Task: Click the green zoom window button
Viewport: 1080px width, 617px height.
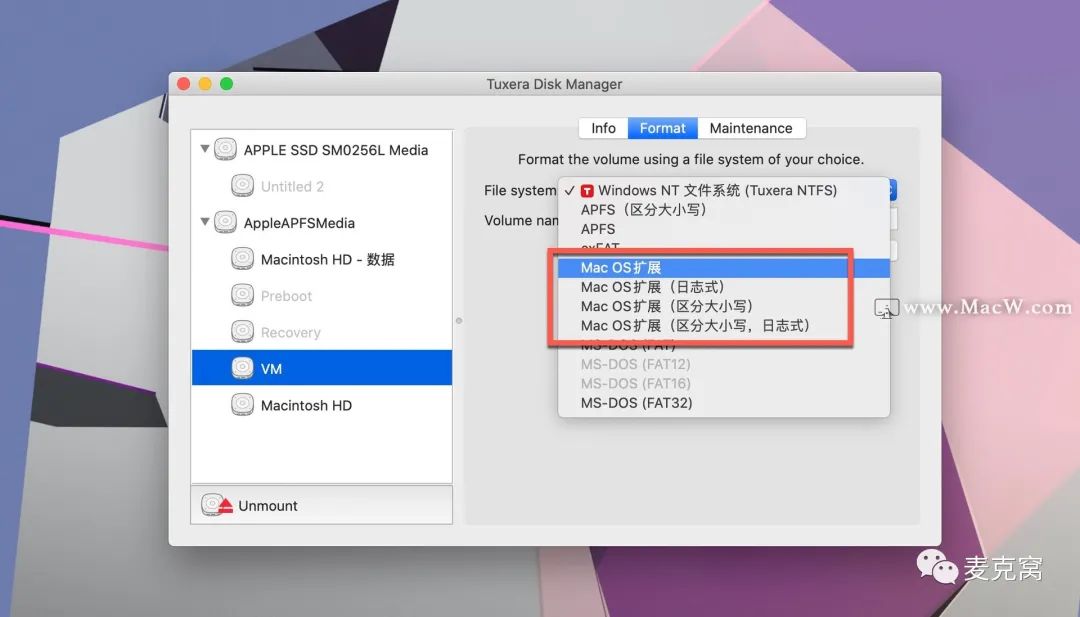Action: tap(226, 84)
